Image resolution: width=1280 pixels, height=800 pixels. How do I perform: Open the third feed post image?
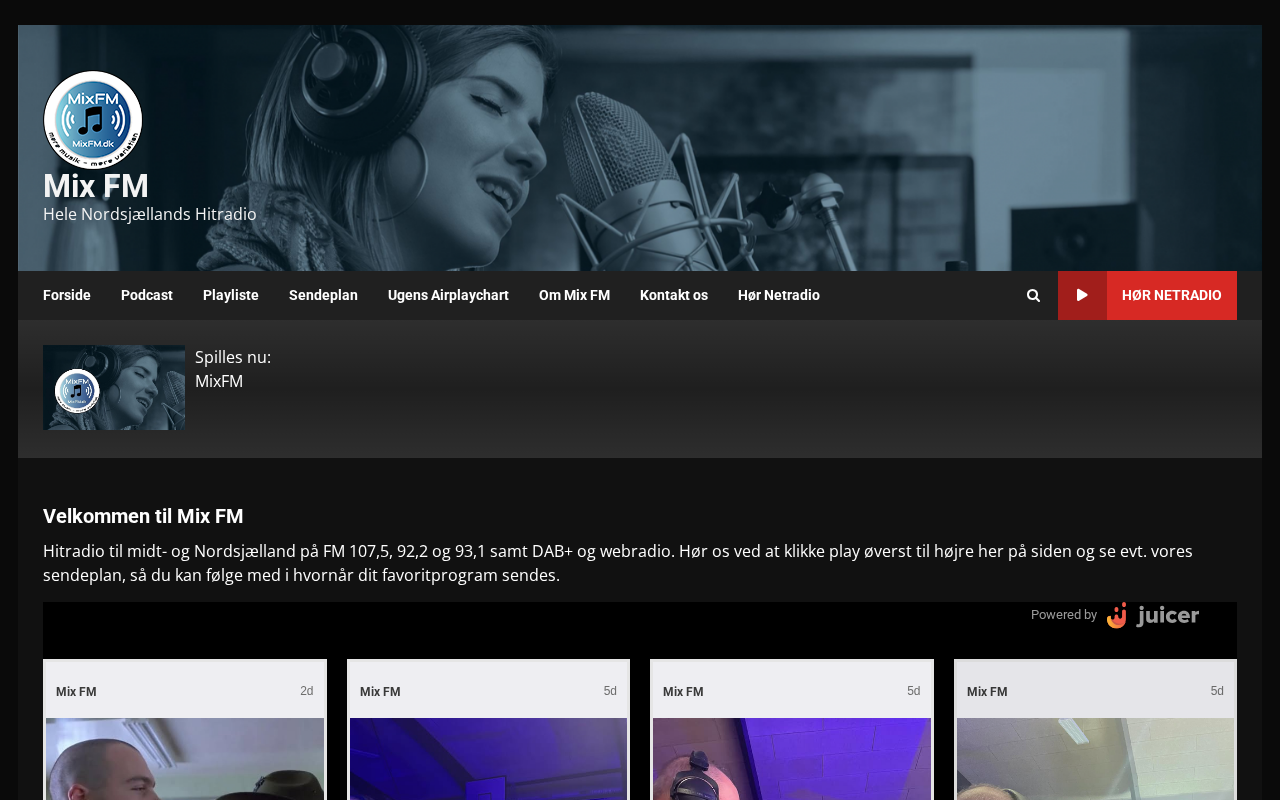click(x=792, y=758)
